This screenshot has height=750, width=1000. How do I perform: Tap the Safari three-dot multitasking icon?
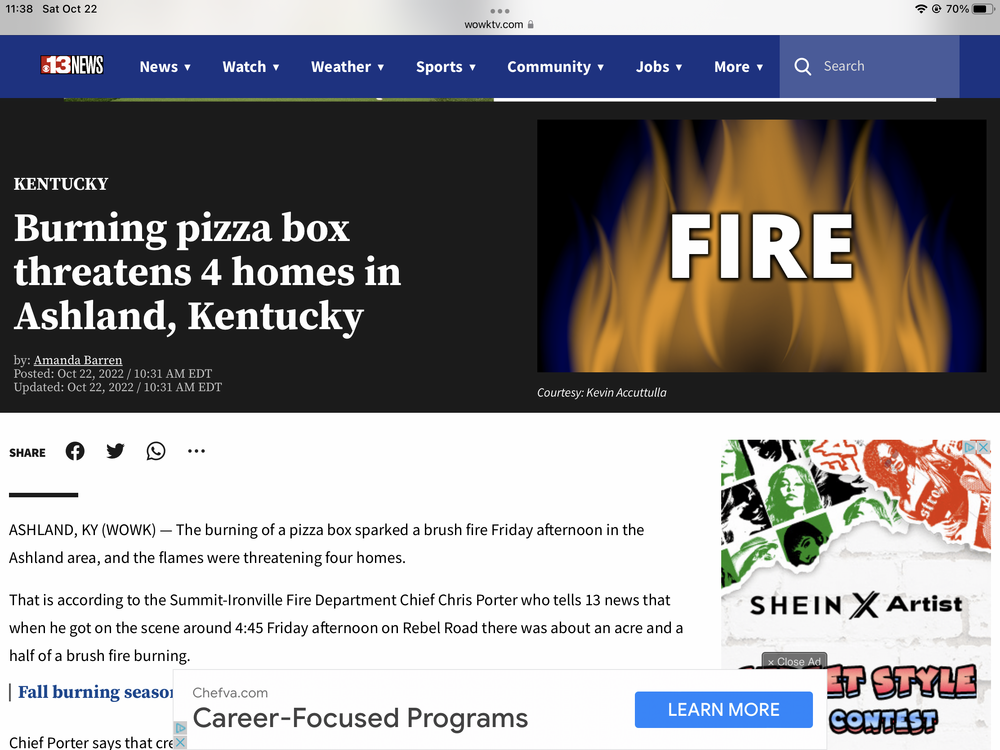point(499,11)
